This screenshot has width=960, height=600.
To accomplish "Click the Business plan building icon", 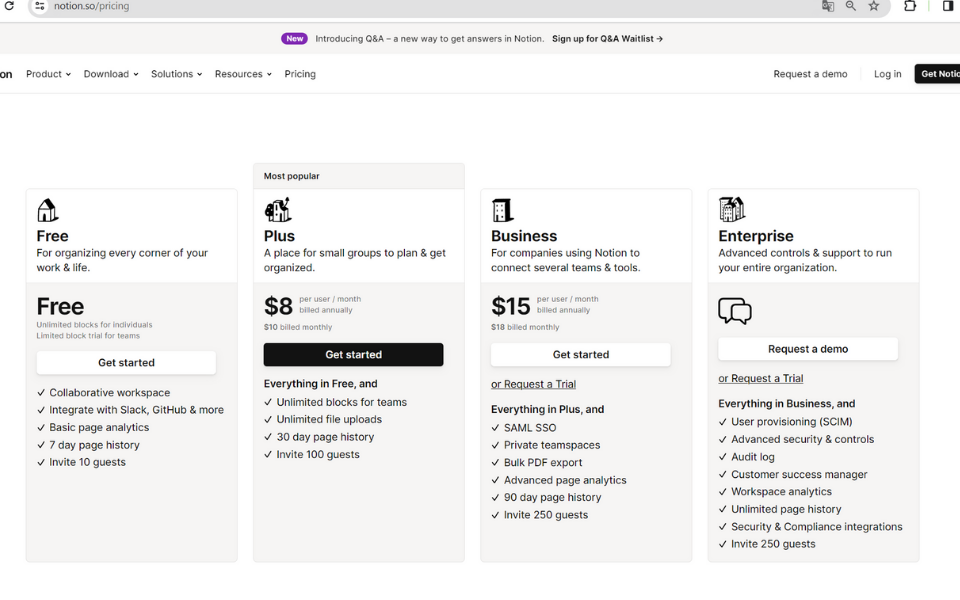I will click(x=502, y=210).
